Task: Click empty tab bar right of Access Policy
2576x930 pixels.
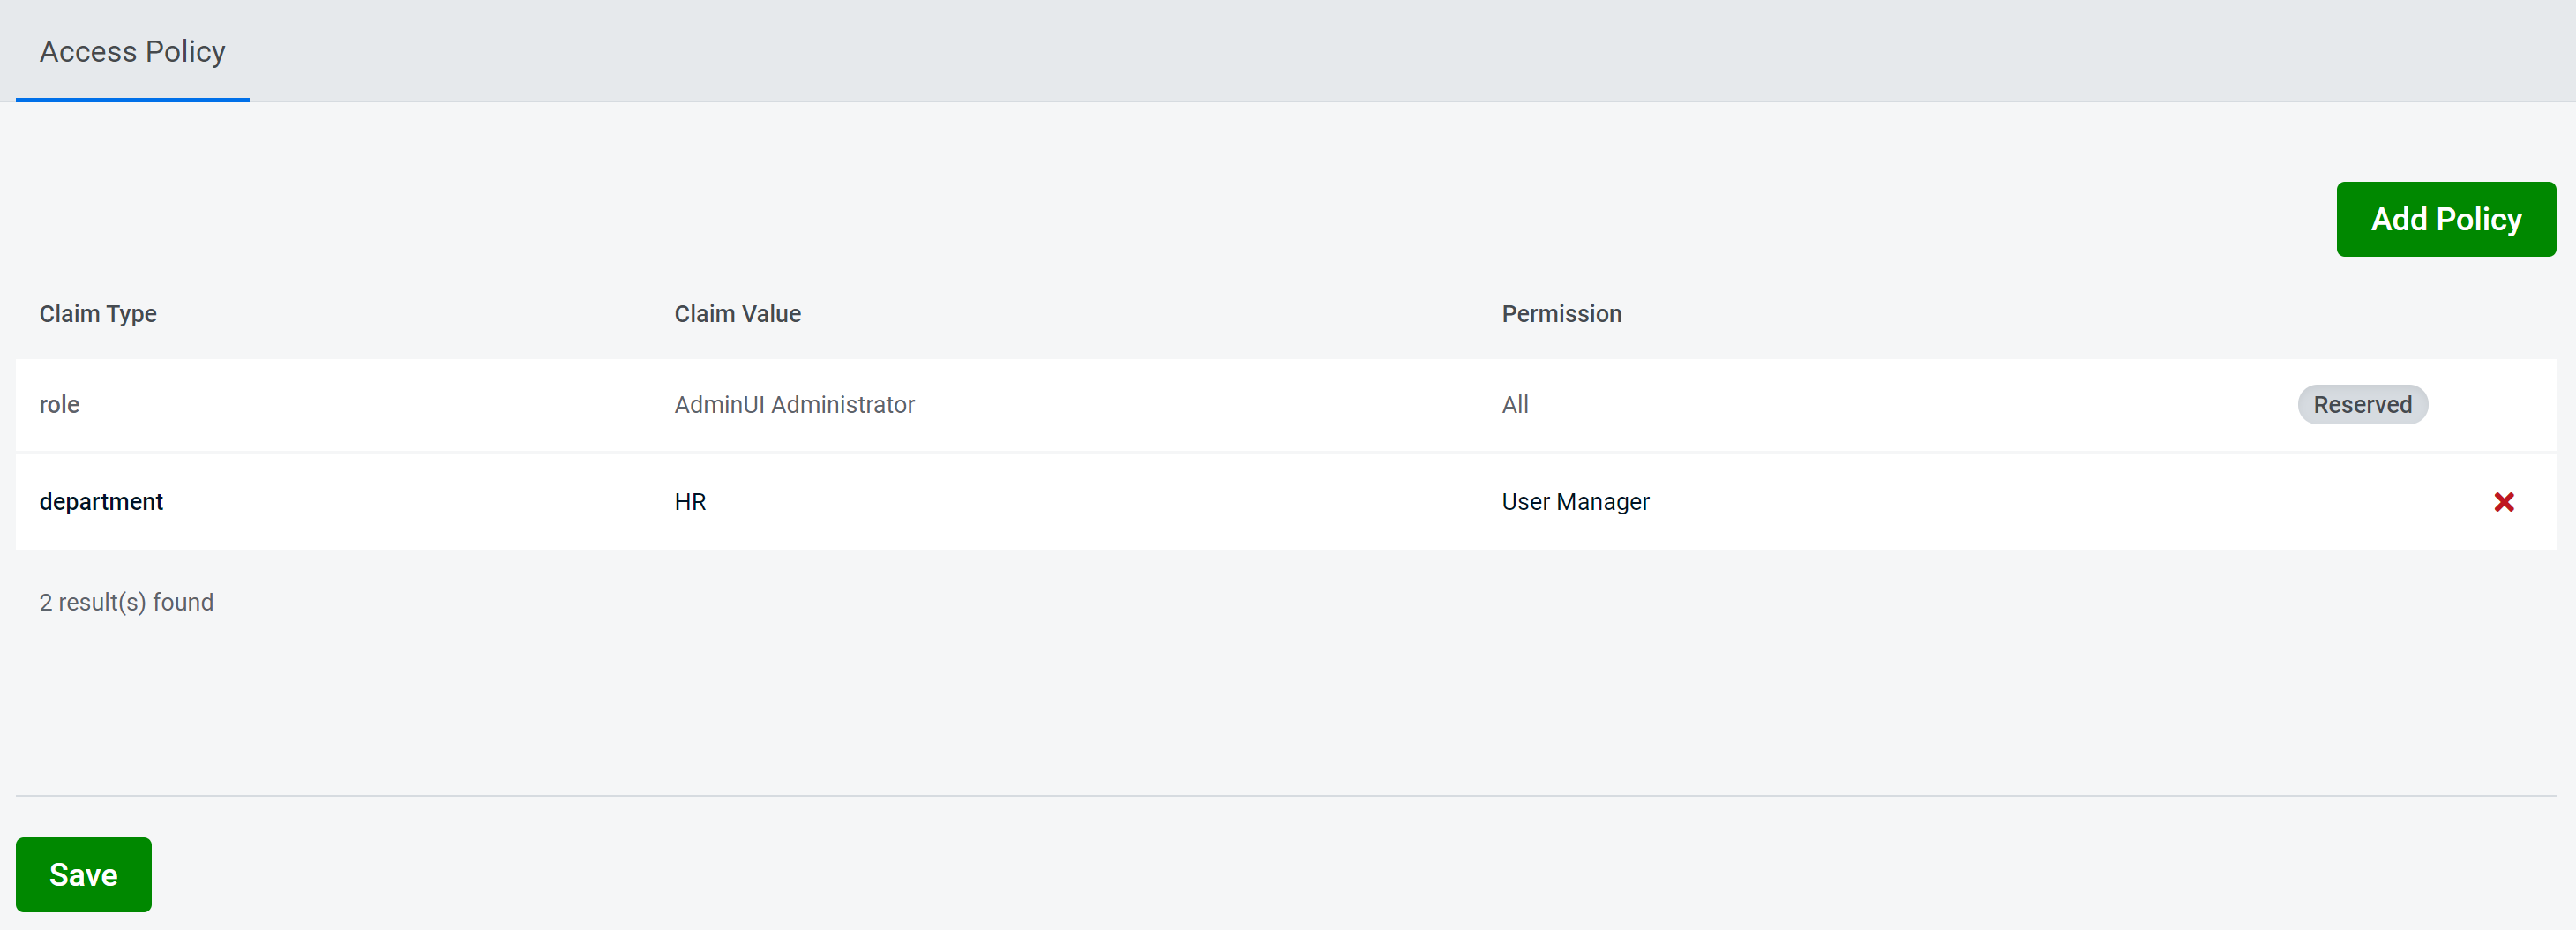Action: (1400, 51)
